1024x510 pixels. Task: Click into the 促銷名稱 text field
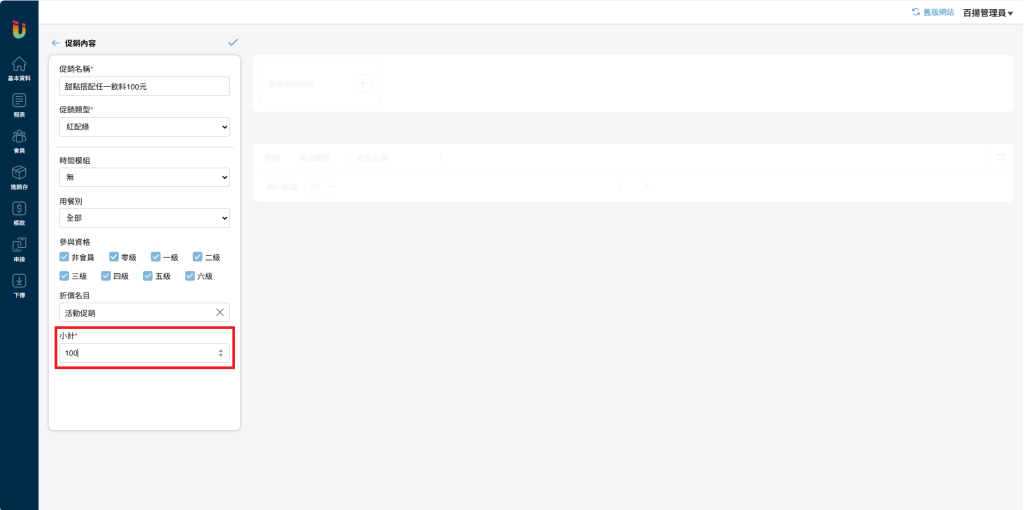pos(144,86)
